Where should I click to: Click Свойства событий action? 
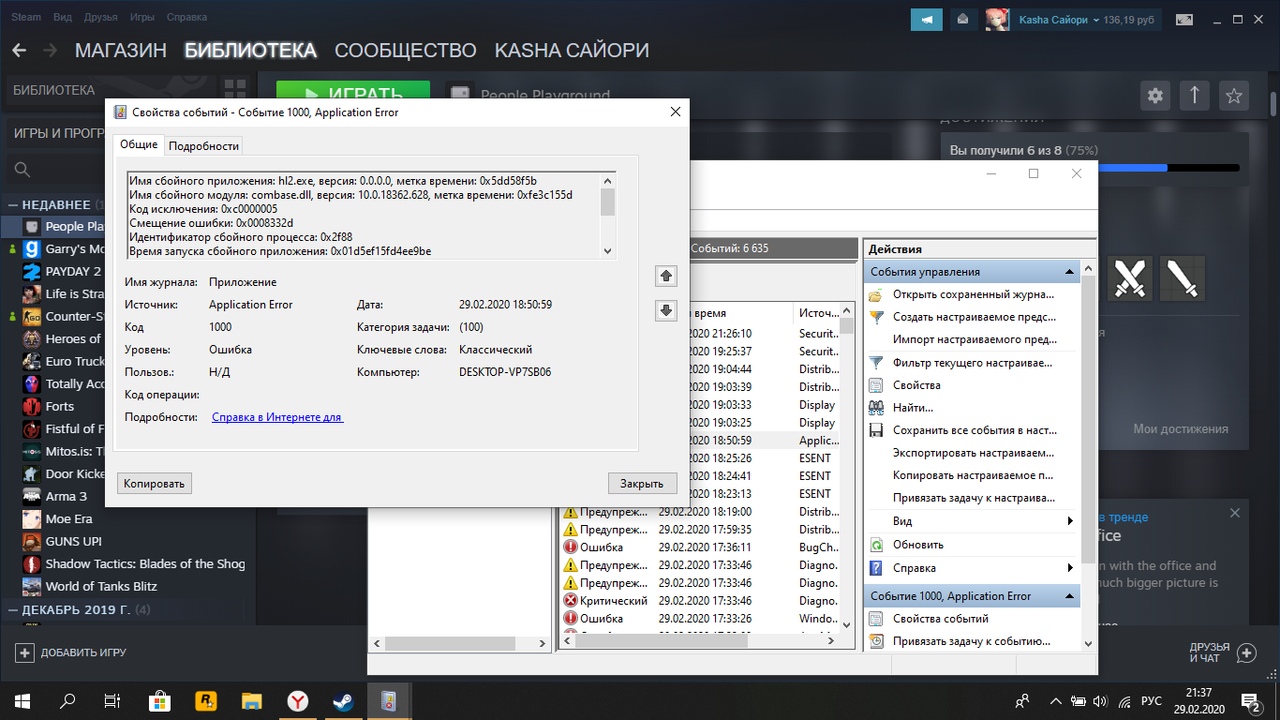pos(941,618)
